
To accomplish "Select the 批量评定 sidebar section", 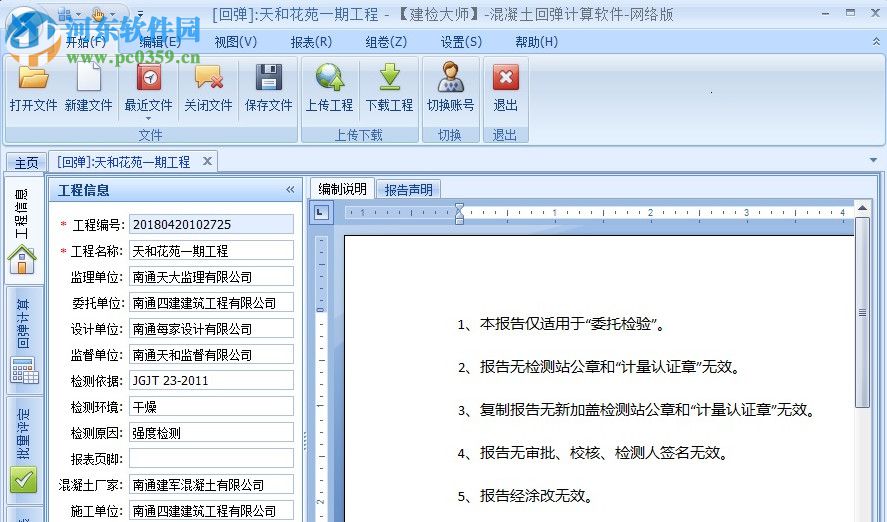I will pyautogui.click(x=24, y=450).
